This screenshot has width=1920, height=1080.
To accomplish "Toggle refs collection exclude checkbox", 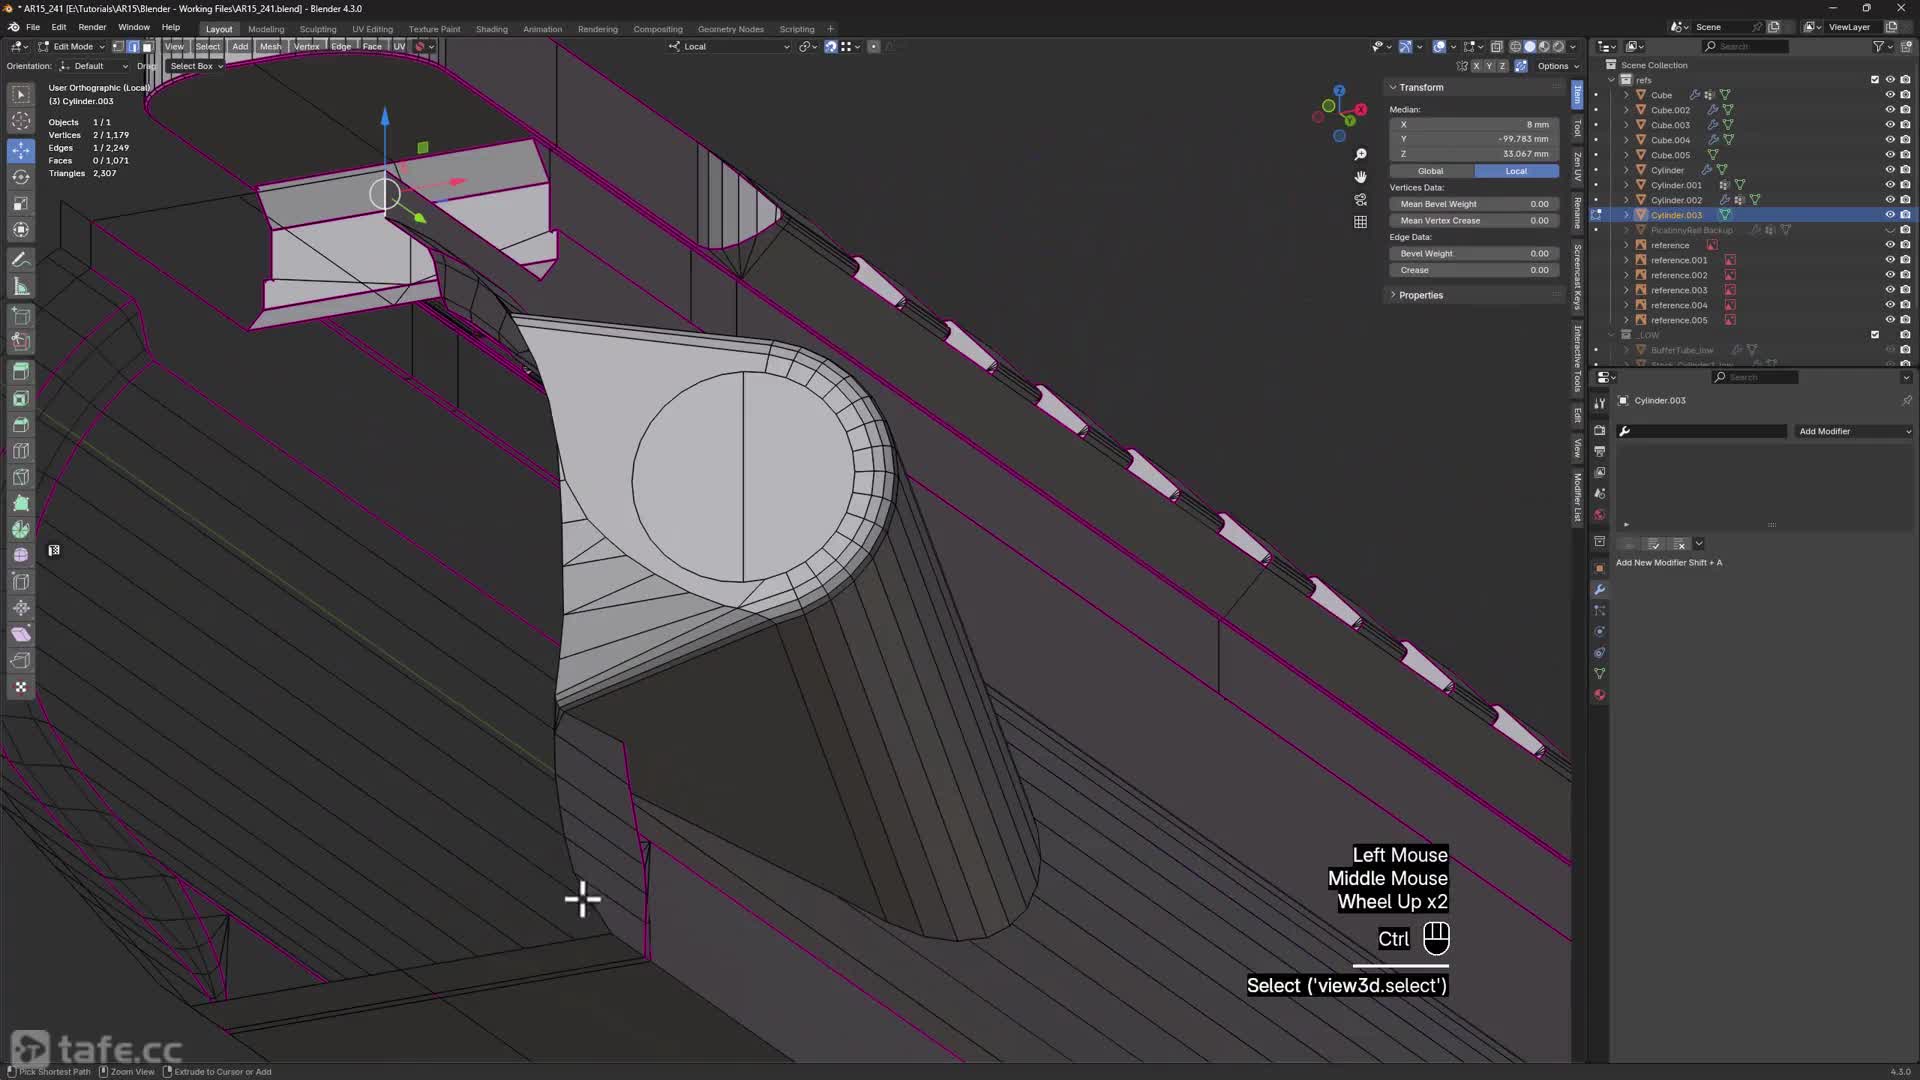I will coord(1875,80).
